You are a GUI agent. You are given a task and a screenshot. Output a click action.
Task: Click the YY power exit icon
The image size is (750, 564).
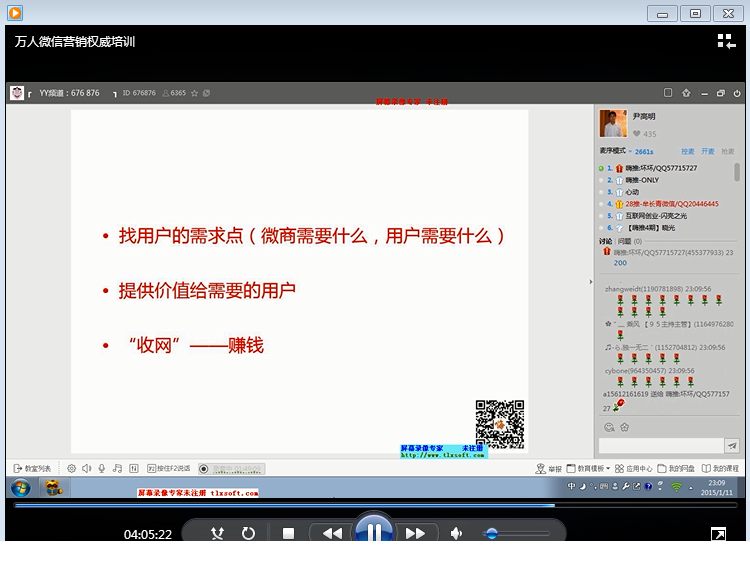pos(737,93)
